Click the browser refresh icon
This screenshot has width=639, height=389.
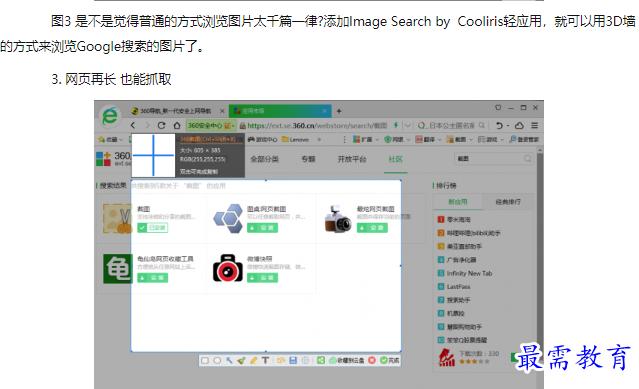coord(161,125)
